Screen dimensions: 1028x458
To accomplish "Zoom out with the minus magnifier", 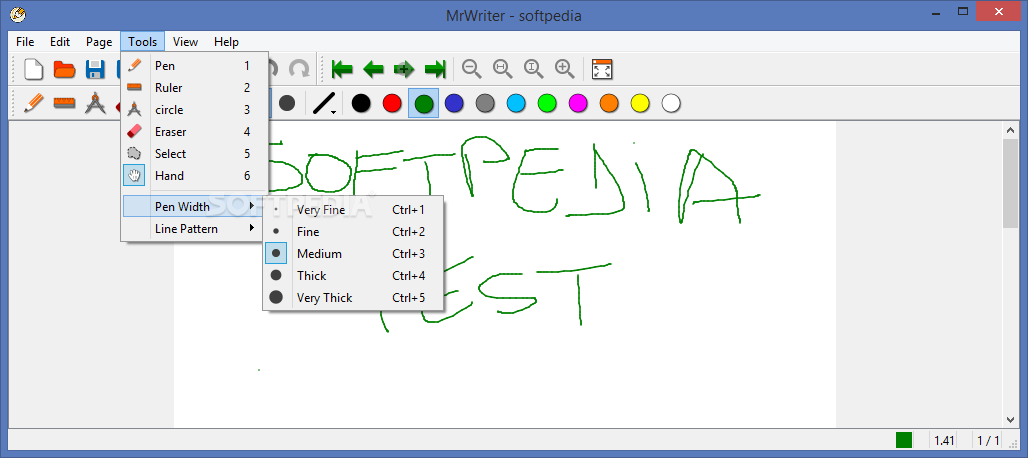I will click(471, 69).
